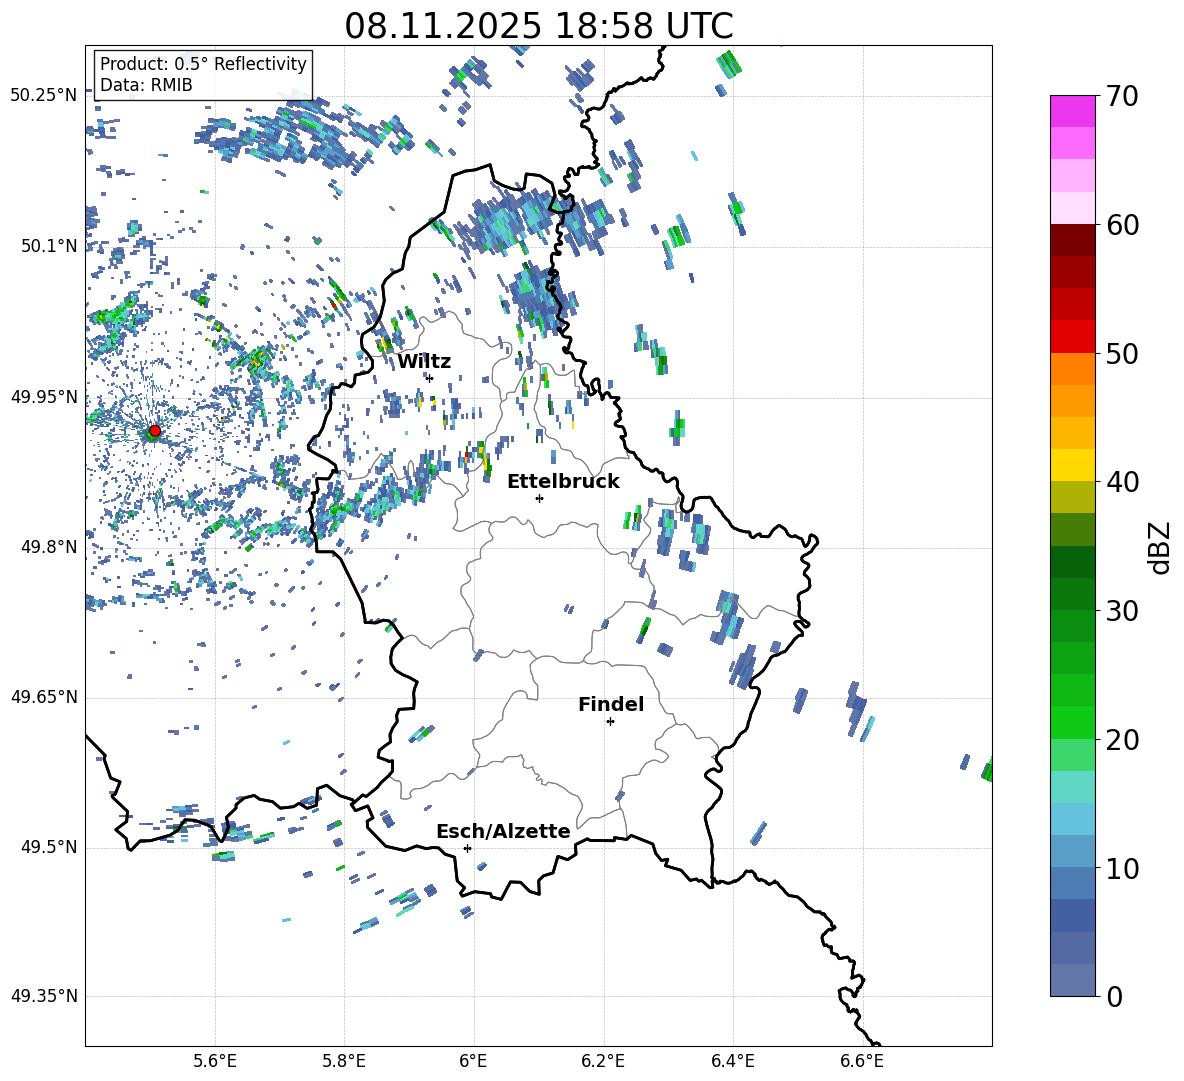Image resolution: width=1184 pixels, height=1081 pixels.
Task: Click the cross marker below Findel
Action: 610,721
